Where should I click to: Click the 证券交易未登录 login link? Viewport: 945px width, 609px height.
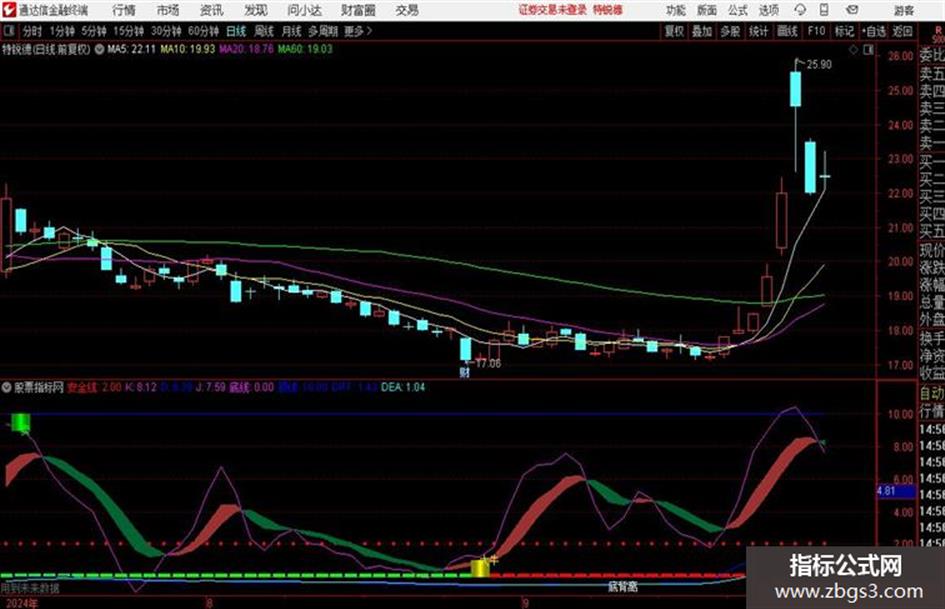coord(552,10)
